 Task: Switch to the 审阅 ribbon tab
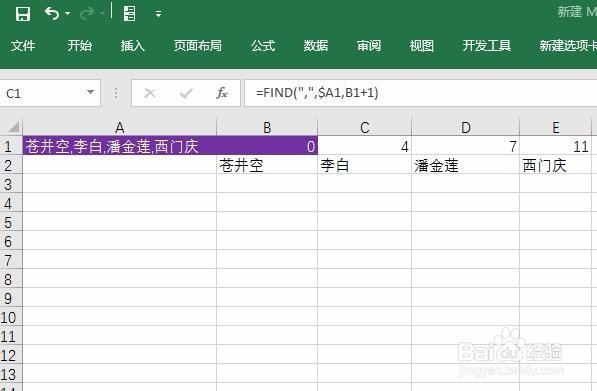pyautogui.click(x=369, y=46)
